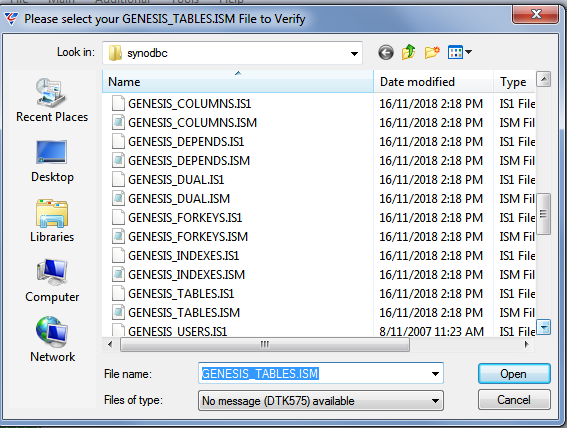Image resolution: width=567 pixels, height=428 pixels.
Task: Sort files by Type column
Action: pyautogui.click(x=515, y=82)
